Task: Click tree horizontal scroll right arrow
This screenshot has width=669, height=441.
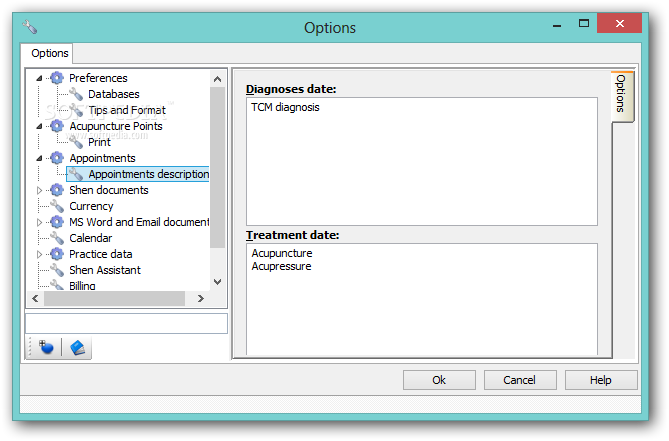Action: (201, 299)
